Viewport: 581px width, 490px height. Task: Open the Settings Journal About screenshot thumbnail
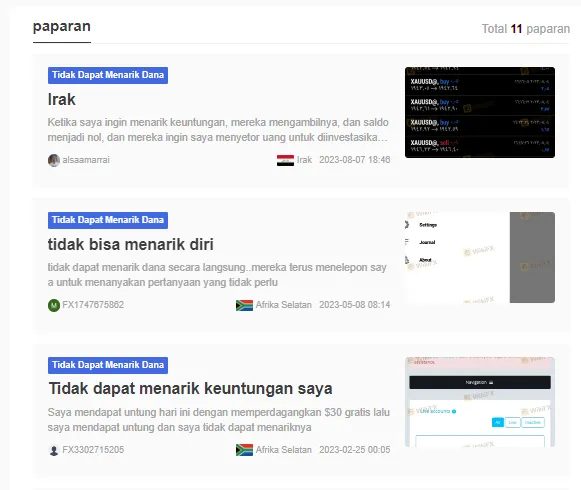(480, 257)
